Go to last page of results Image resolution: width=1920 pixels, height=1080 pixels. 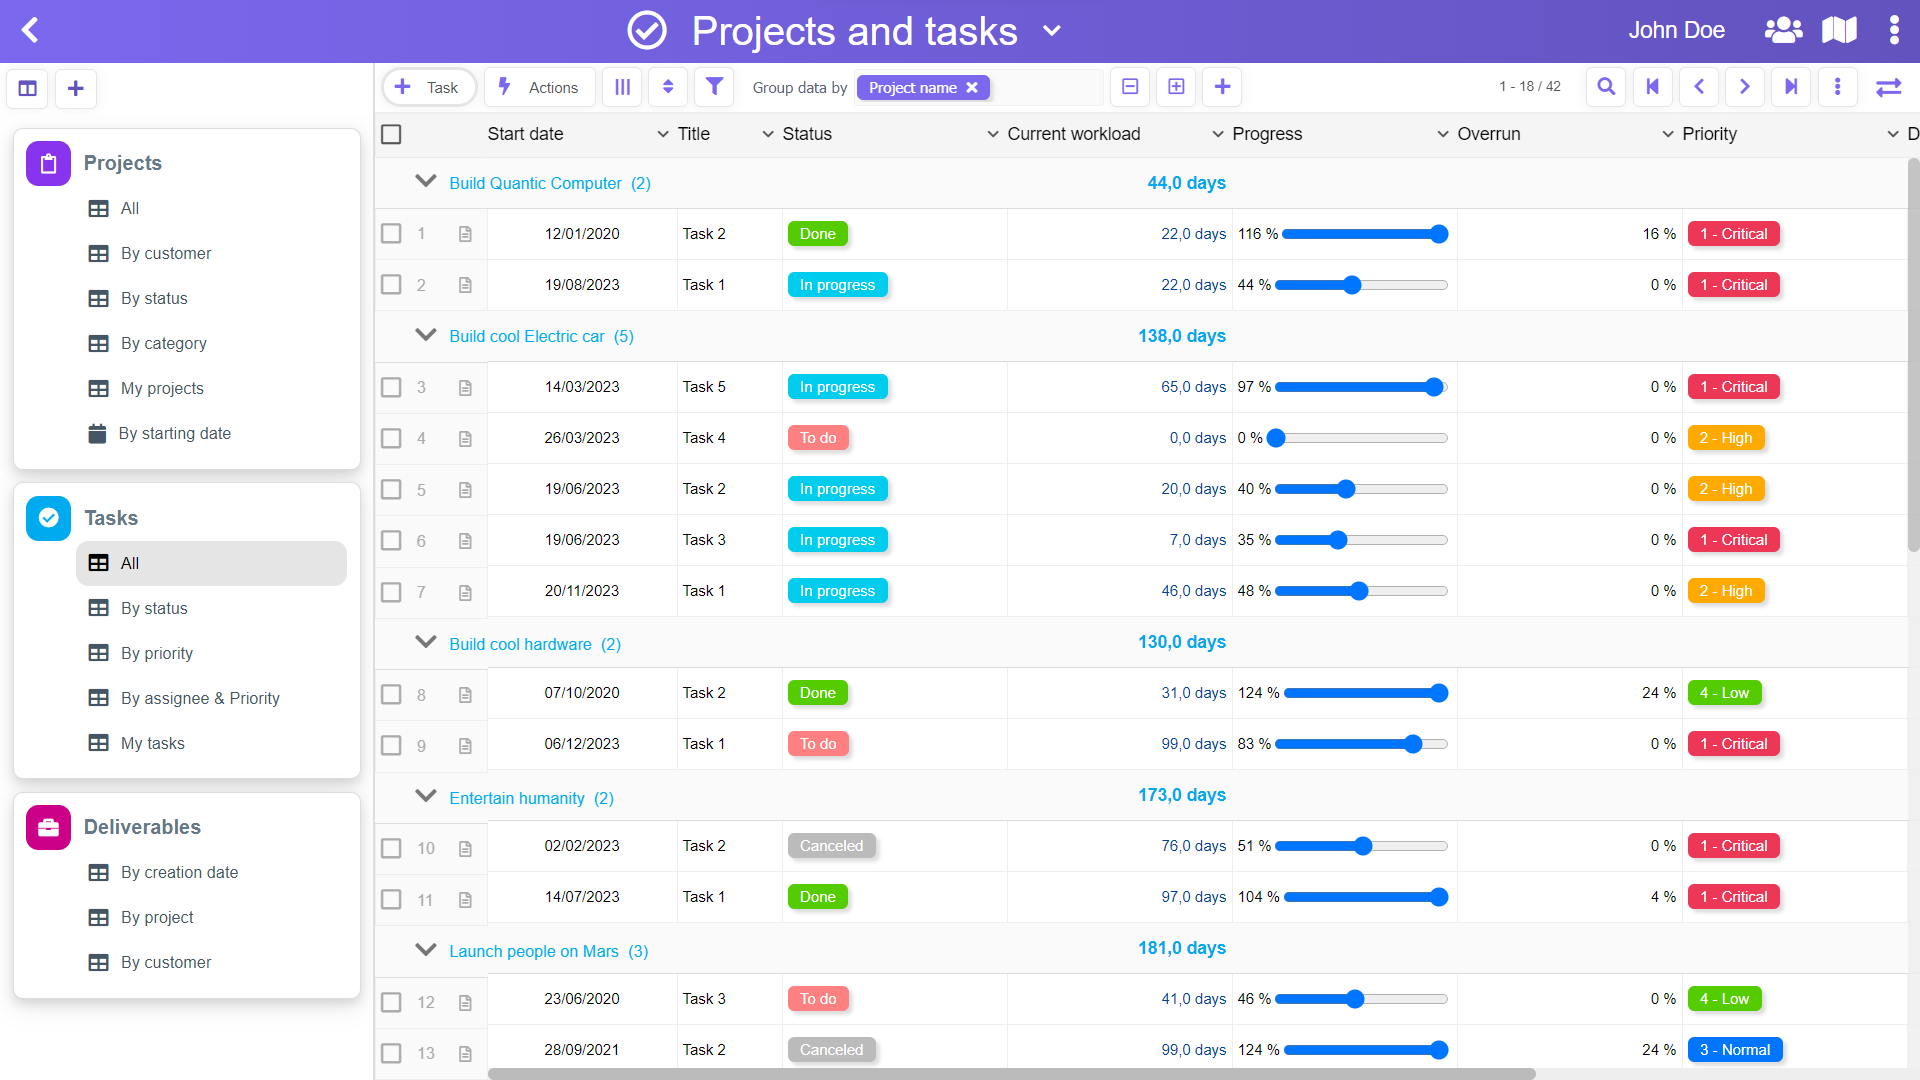(x=1791, y=87)
